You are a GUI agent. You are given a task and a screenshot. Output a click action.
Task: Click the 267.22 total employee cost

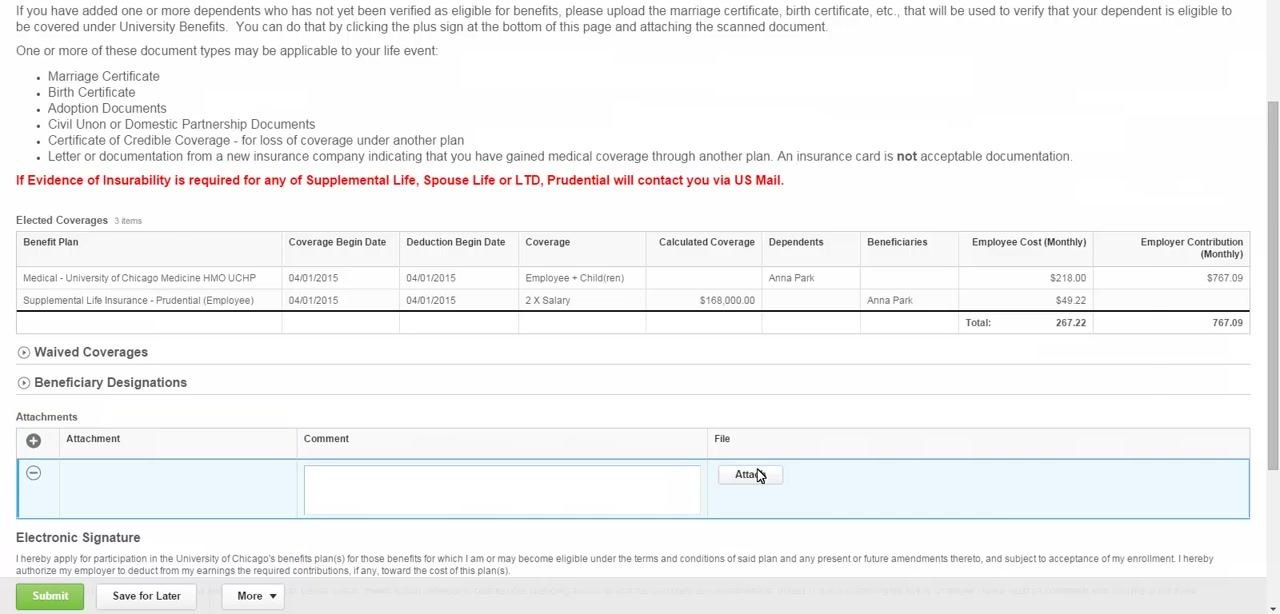[1071, 323]
